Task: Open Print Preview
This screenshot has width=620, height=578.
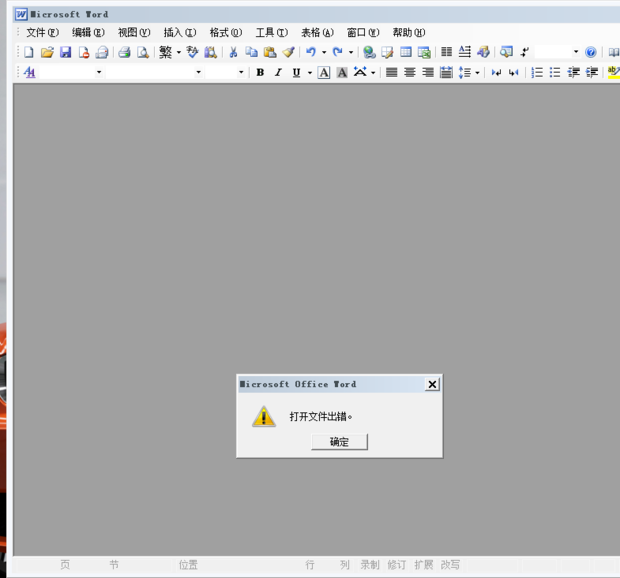Action: tap(143, 52)
